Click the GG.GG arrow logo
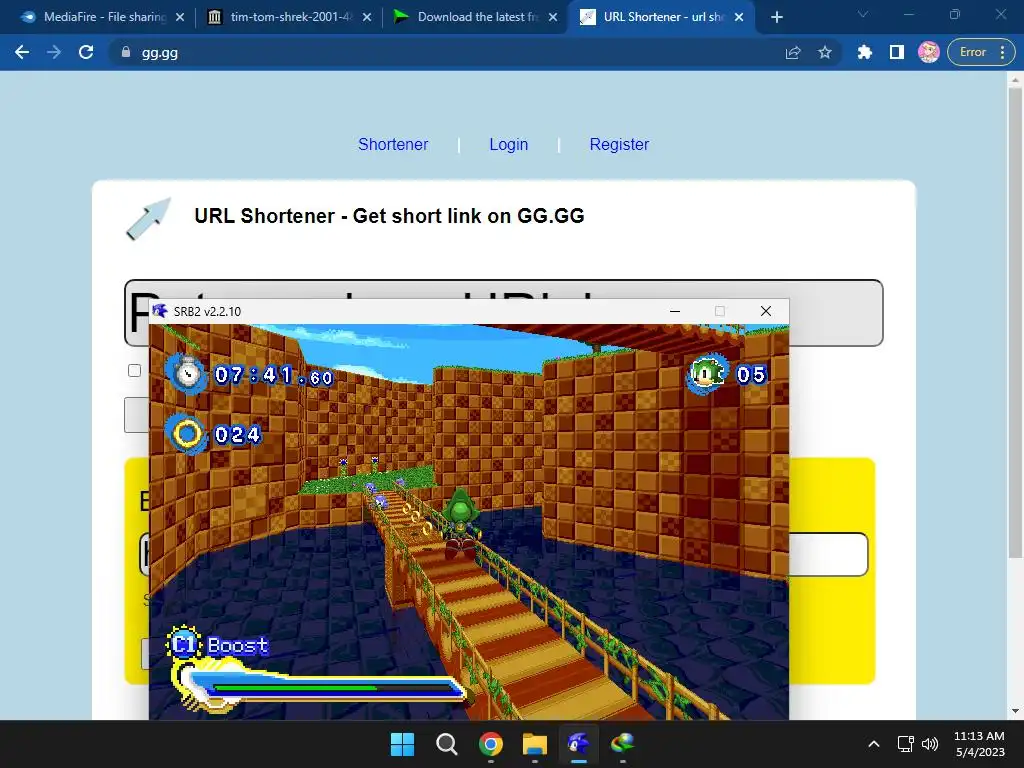The height and width of the screenshot is (768, 1024). click(148, 219)
